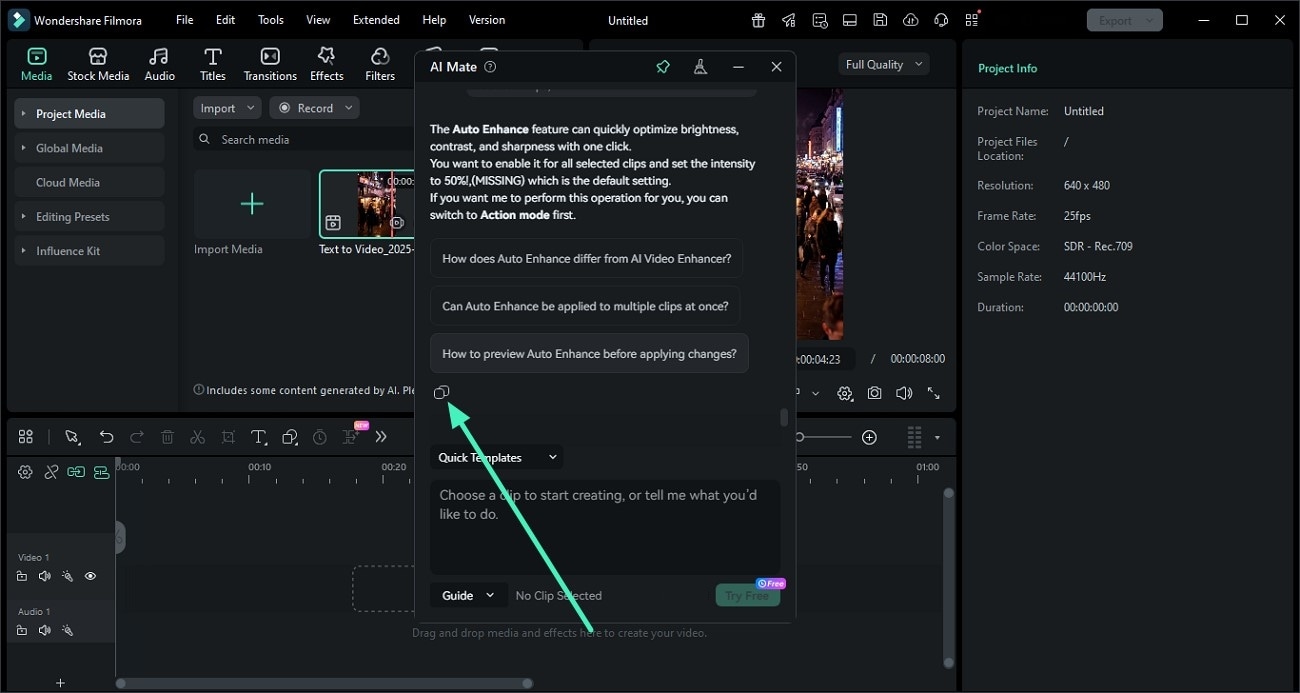1300x693 pixels.
Task: Click the timeline layout grid icon
Action: [x=26, y=437]
